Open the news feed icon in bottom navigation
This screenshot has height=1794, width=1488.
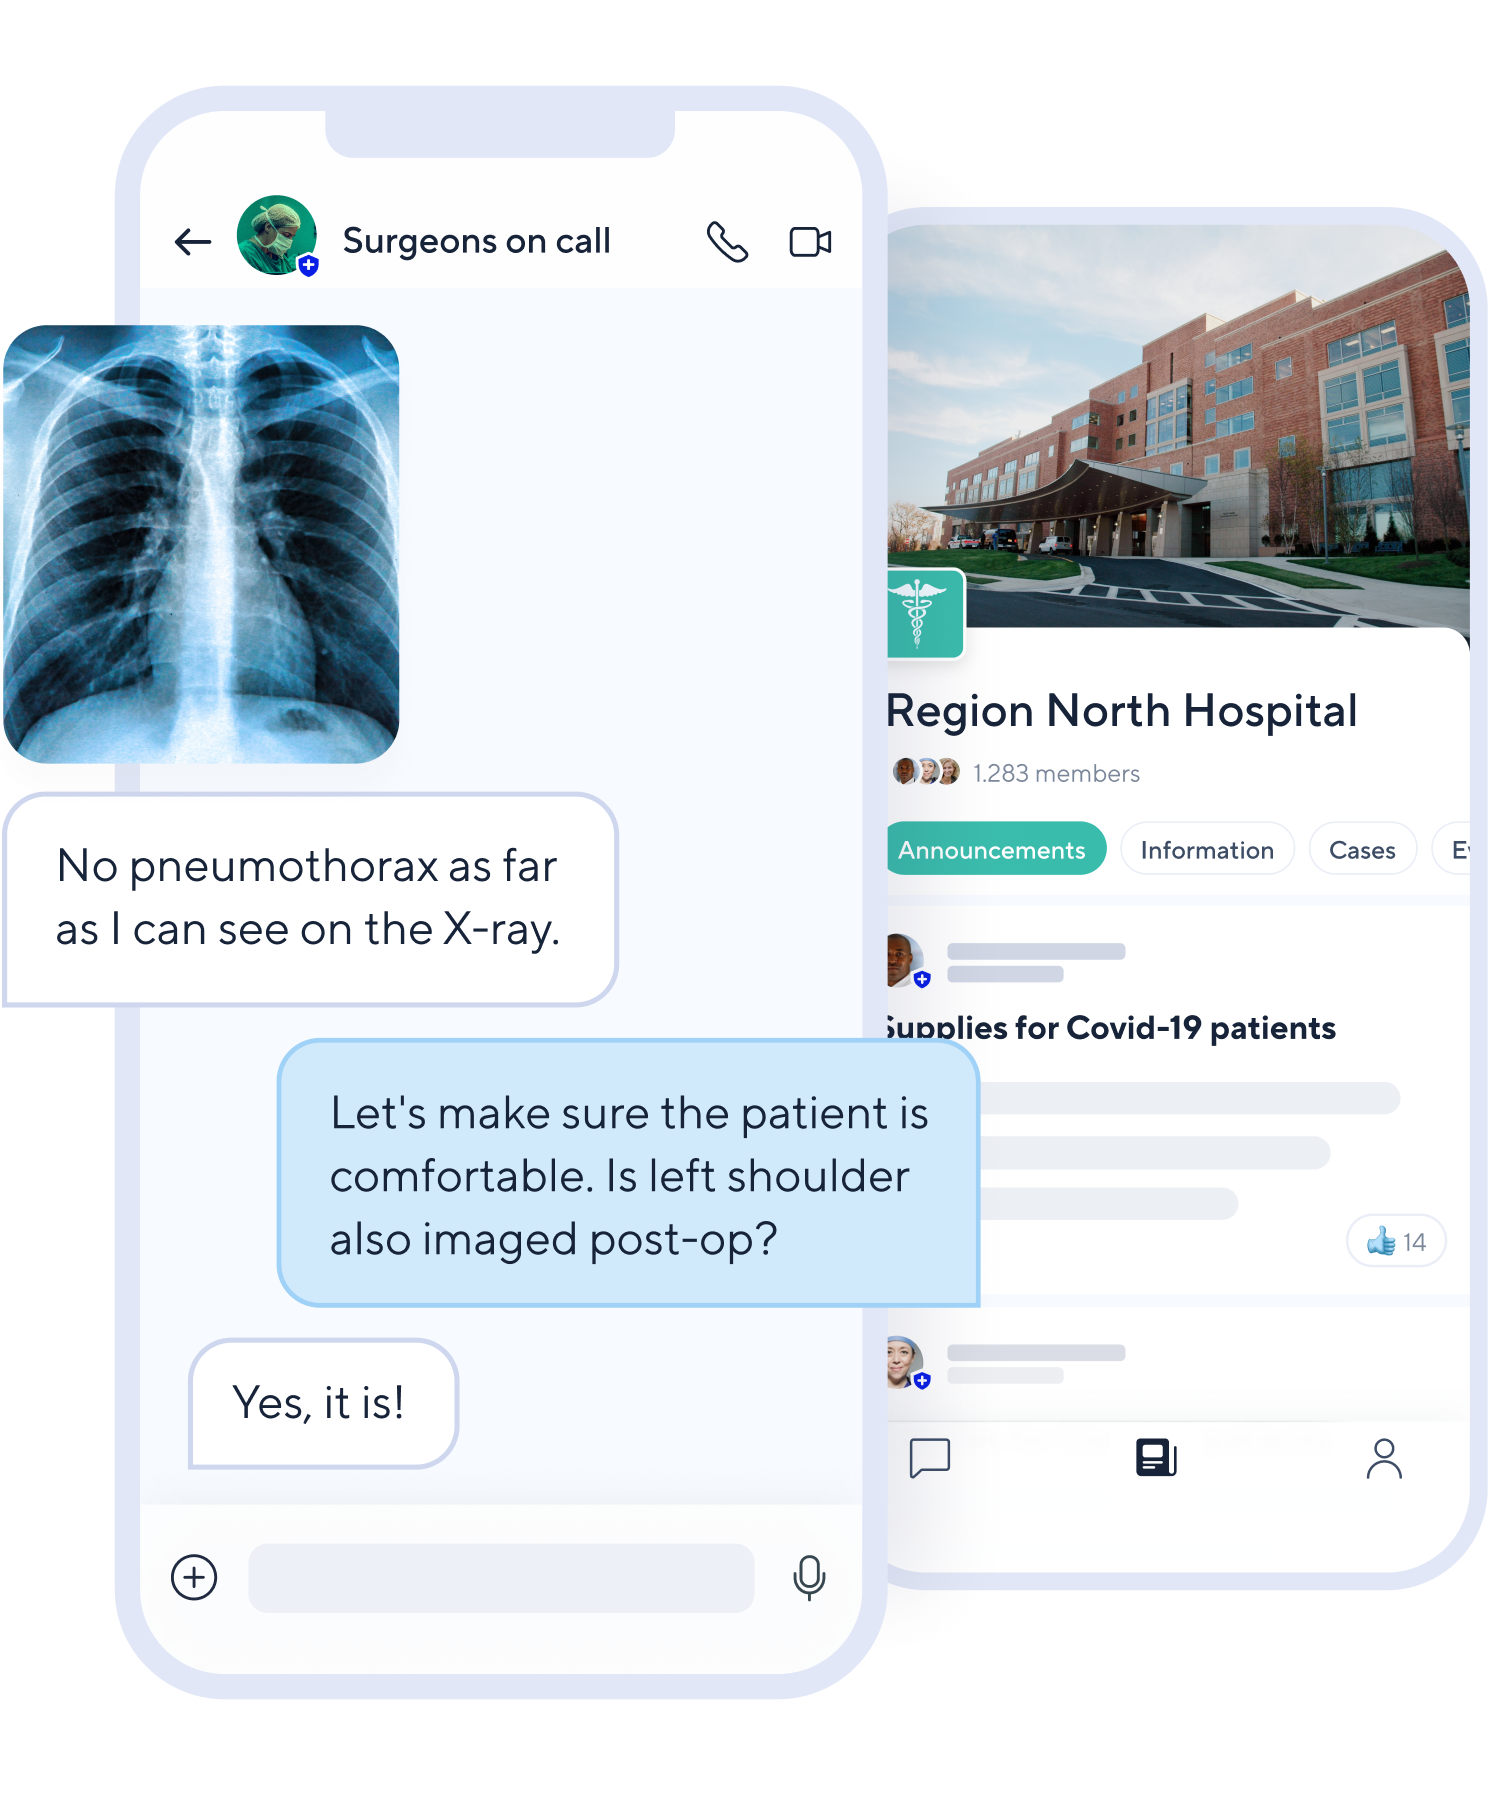coord(1156,1458)
